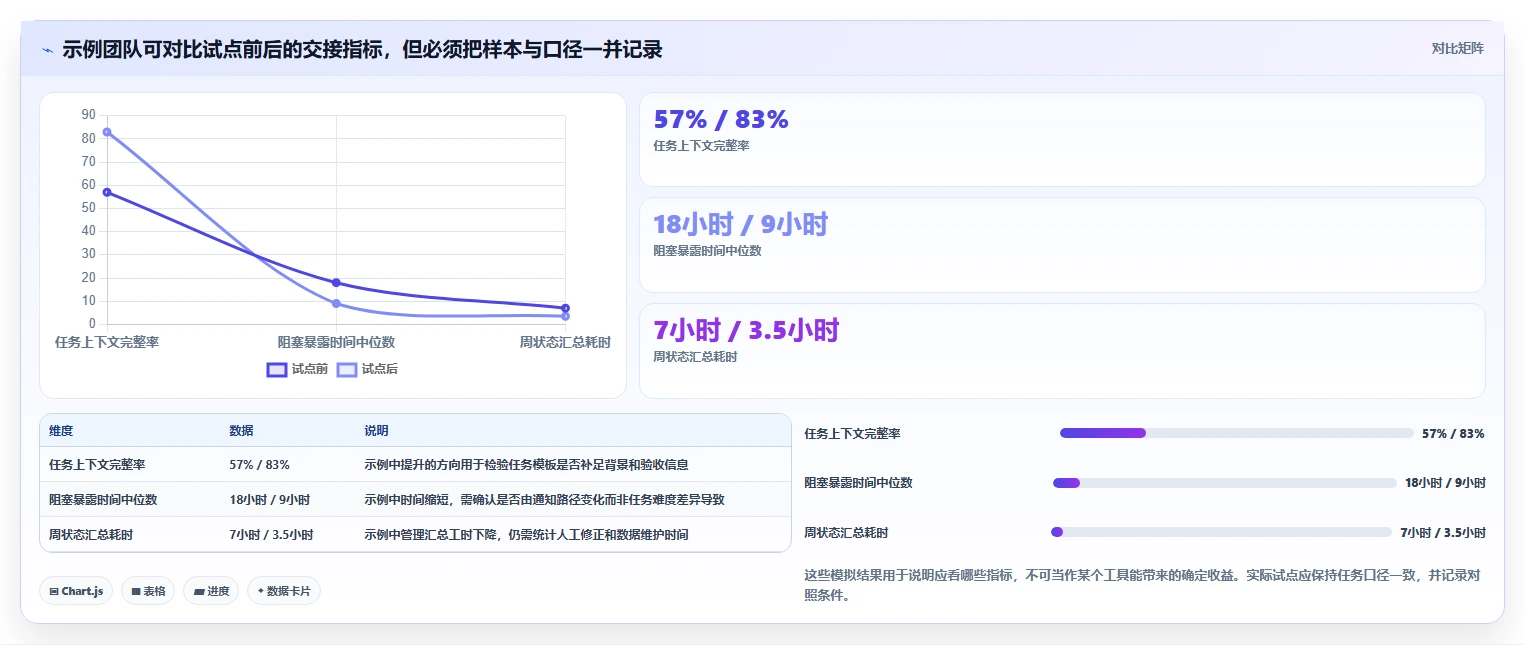Click the 试点前 point above 阻塞暴露时间中位数
This screenshot has height=645, width=1525.
(336, 283)
